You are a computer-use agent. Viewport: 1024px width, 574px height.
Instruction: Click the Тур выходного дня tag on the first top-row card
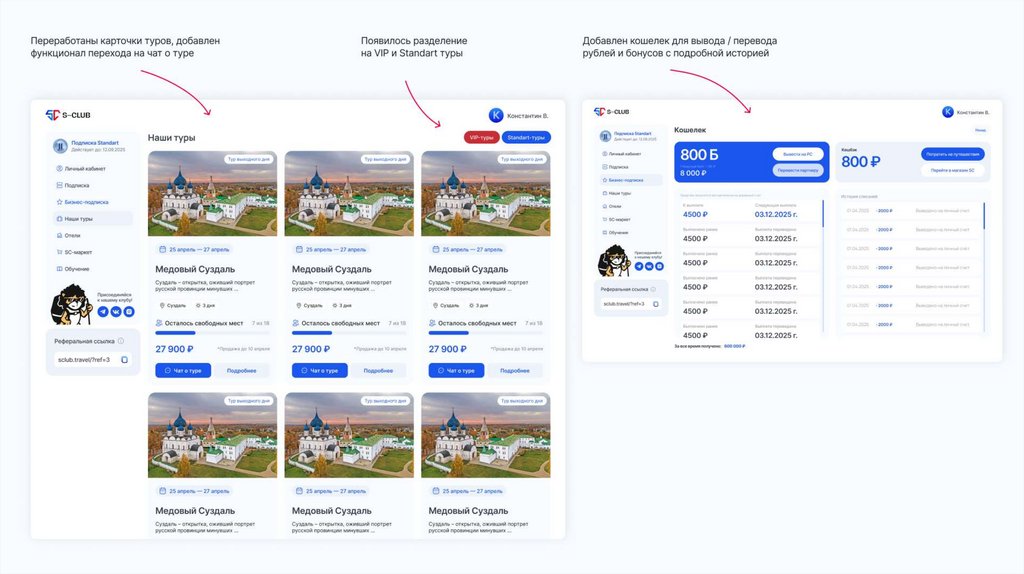[x=248, y=159]
